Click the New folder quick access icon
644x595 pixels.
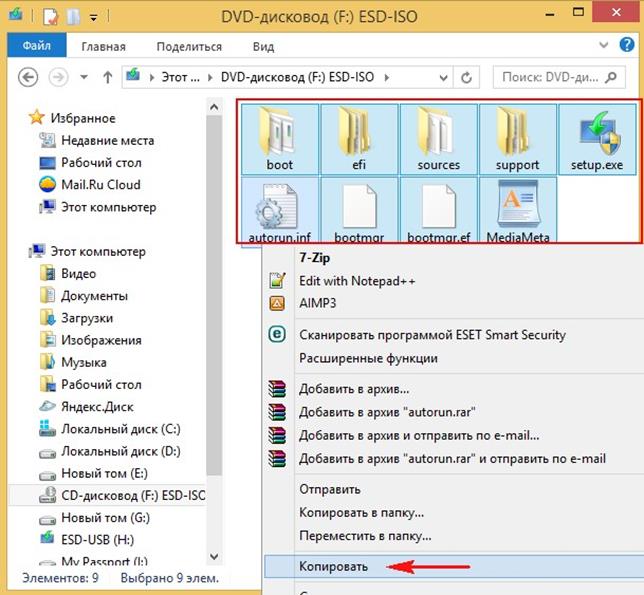[74, 17]
